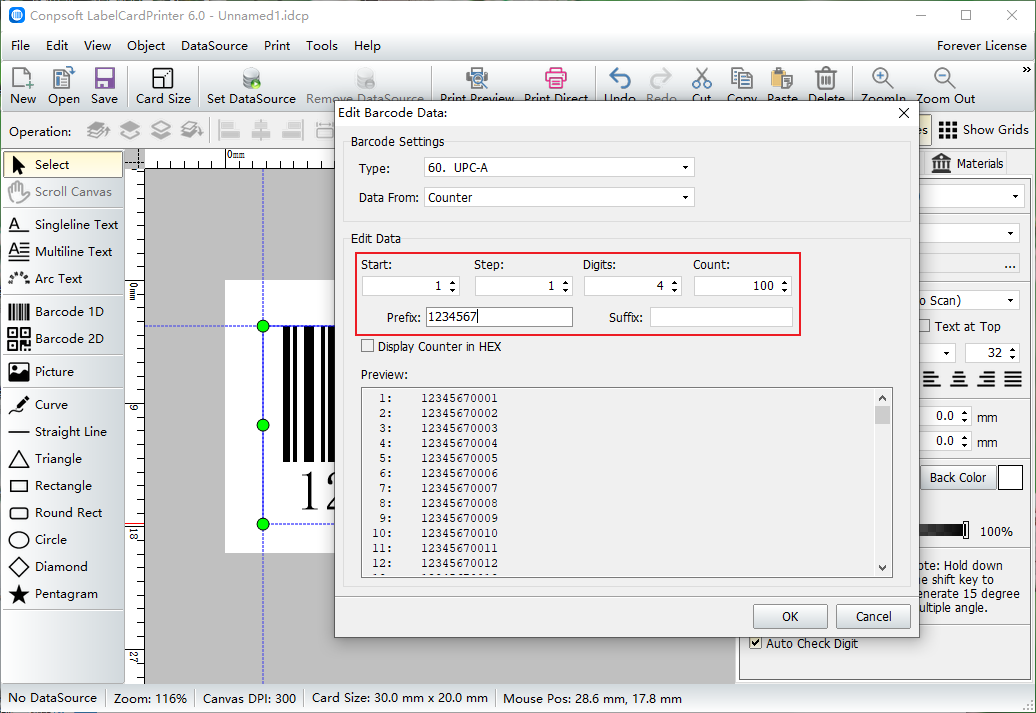Open the Data From dropdown
The width and height of the screenshot is (1036, 713).
click(x=559, y=197)
